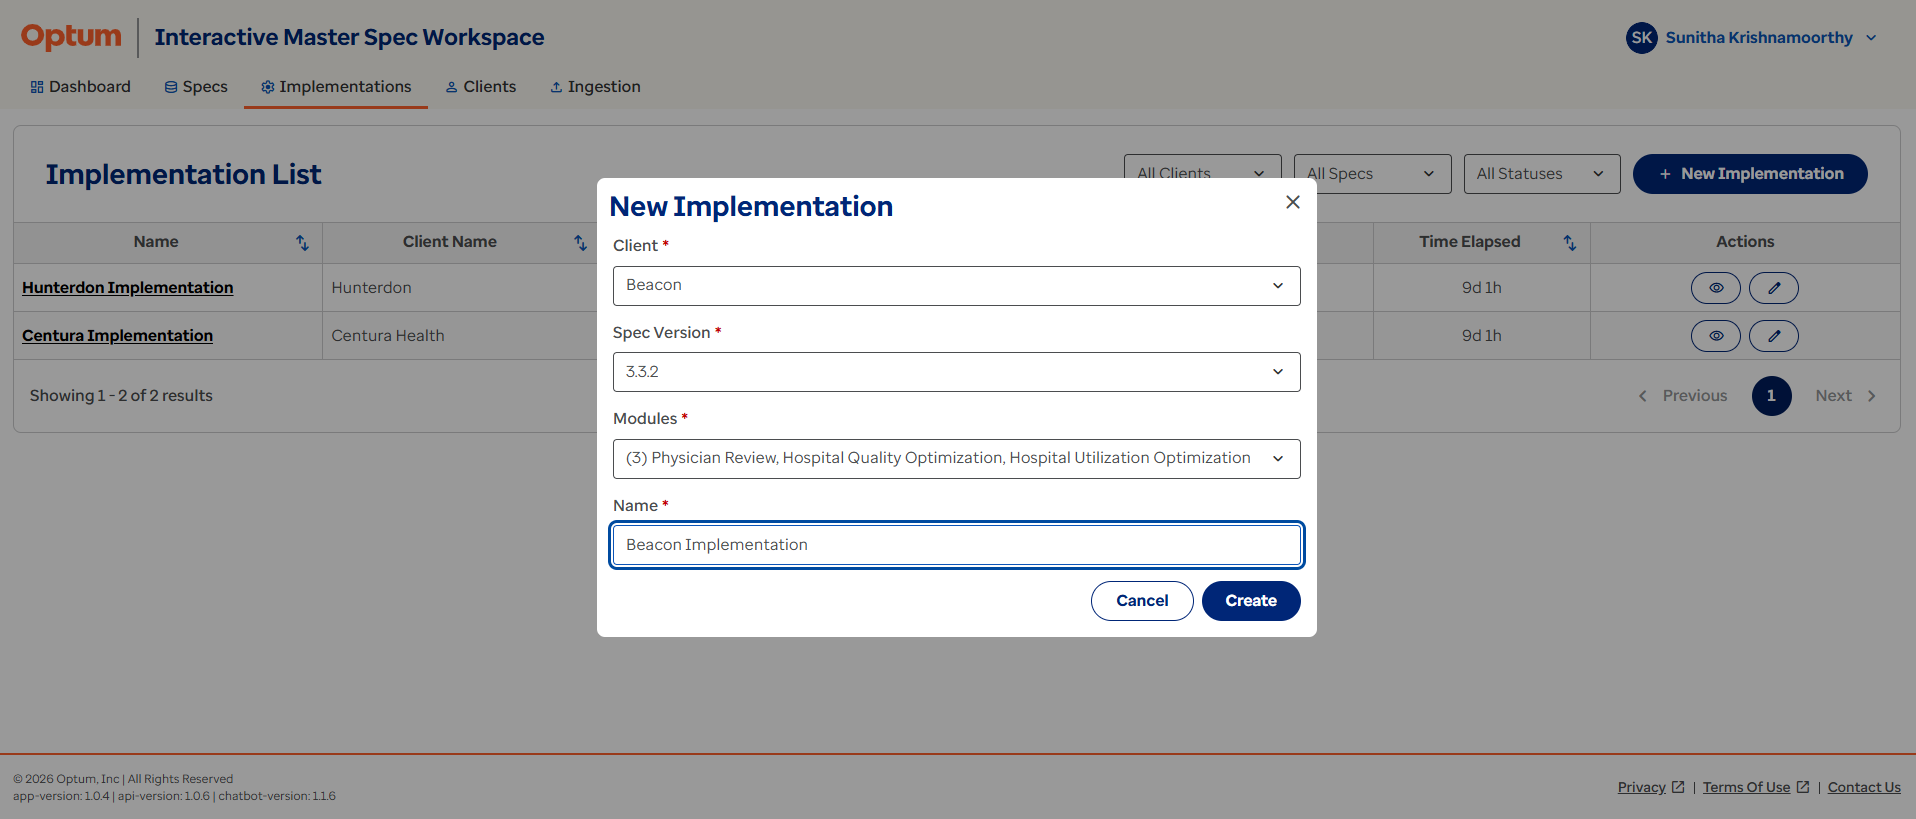Image resolution: width=1916 pixels, height=819 pixels.
Task: Expand the Modules multi-select dropdown
Action: [x=956, y=459]
